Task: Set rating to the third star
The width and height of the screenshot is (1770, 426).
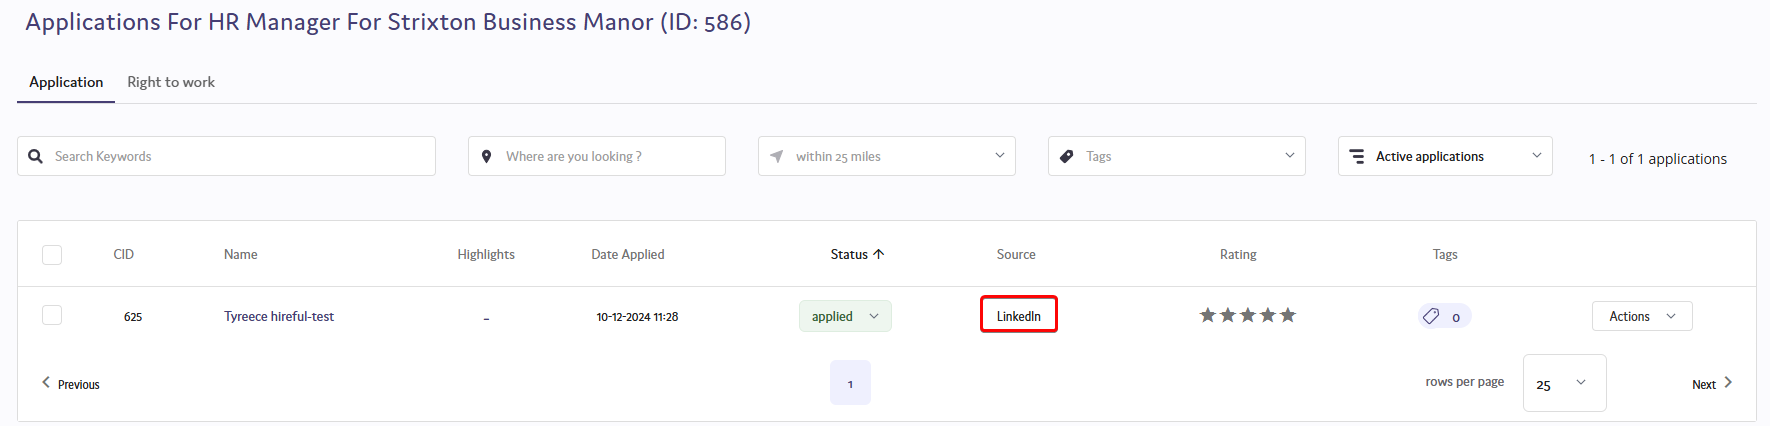Action: pos(1248,315)
